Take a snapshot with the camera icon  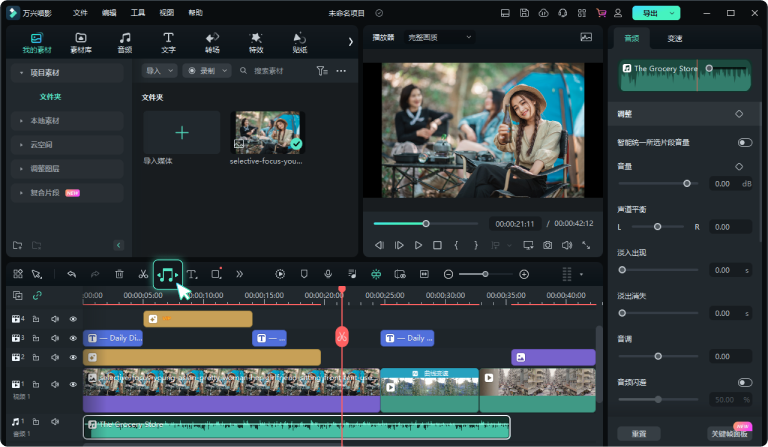point(547,245)
